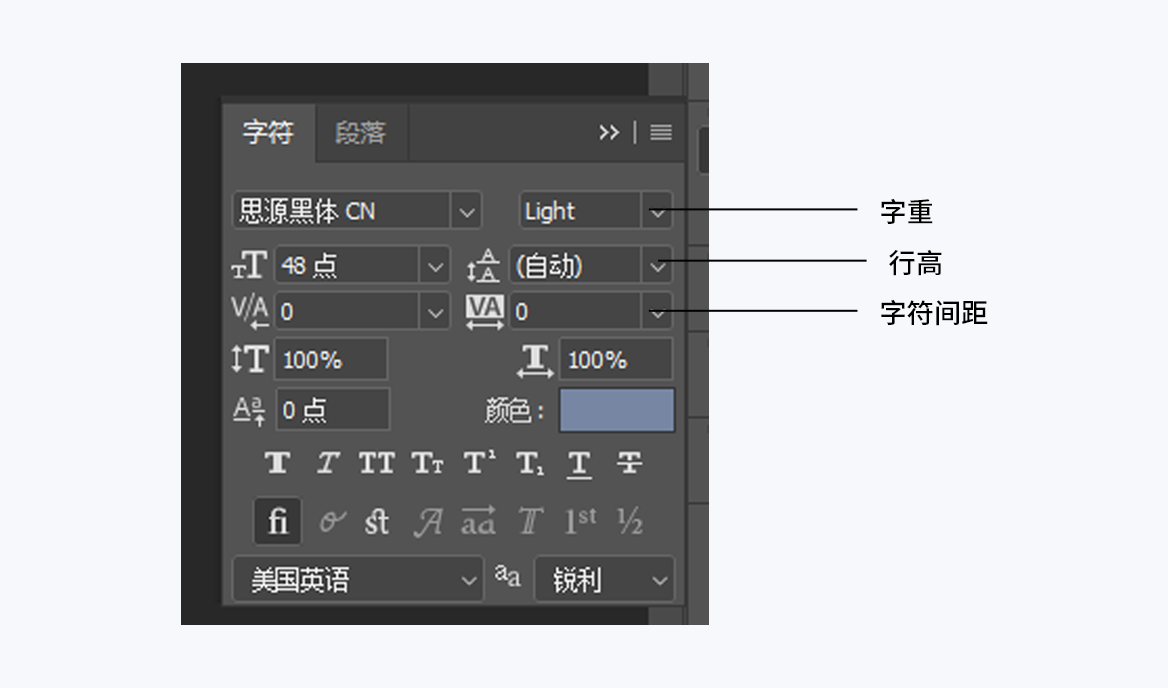Screen dimensions: 1168x688
Task: Click the (自动) leading field
Action: point(575,265)
